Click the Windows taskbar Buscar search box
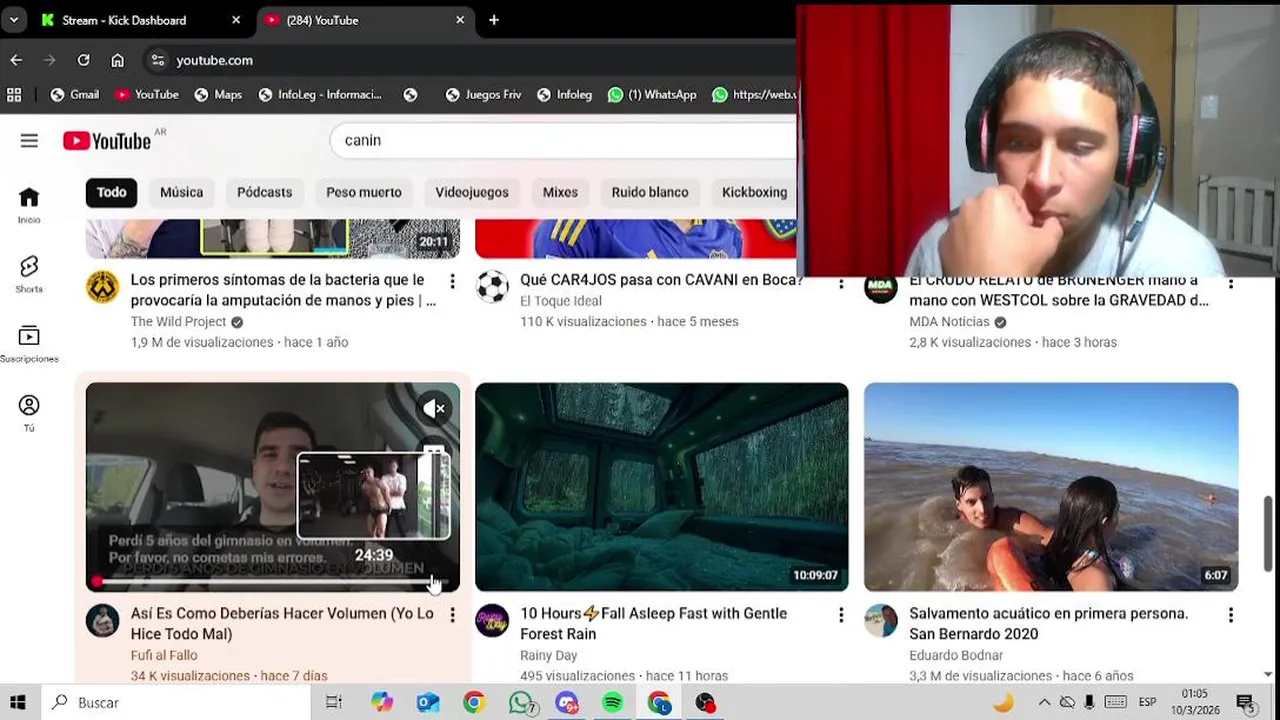 (176, 703)
